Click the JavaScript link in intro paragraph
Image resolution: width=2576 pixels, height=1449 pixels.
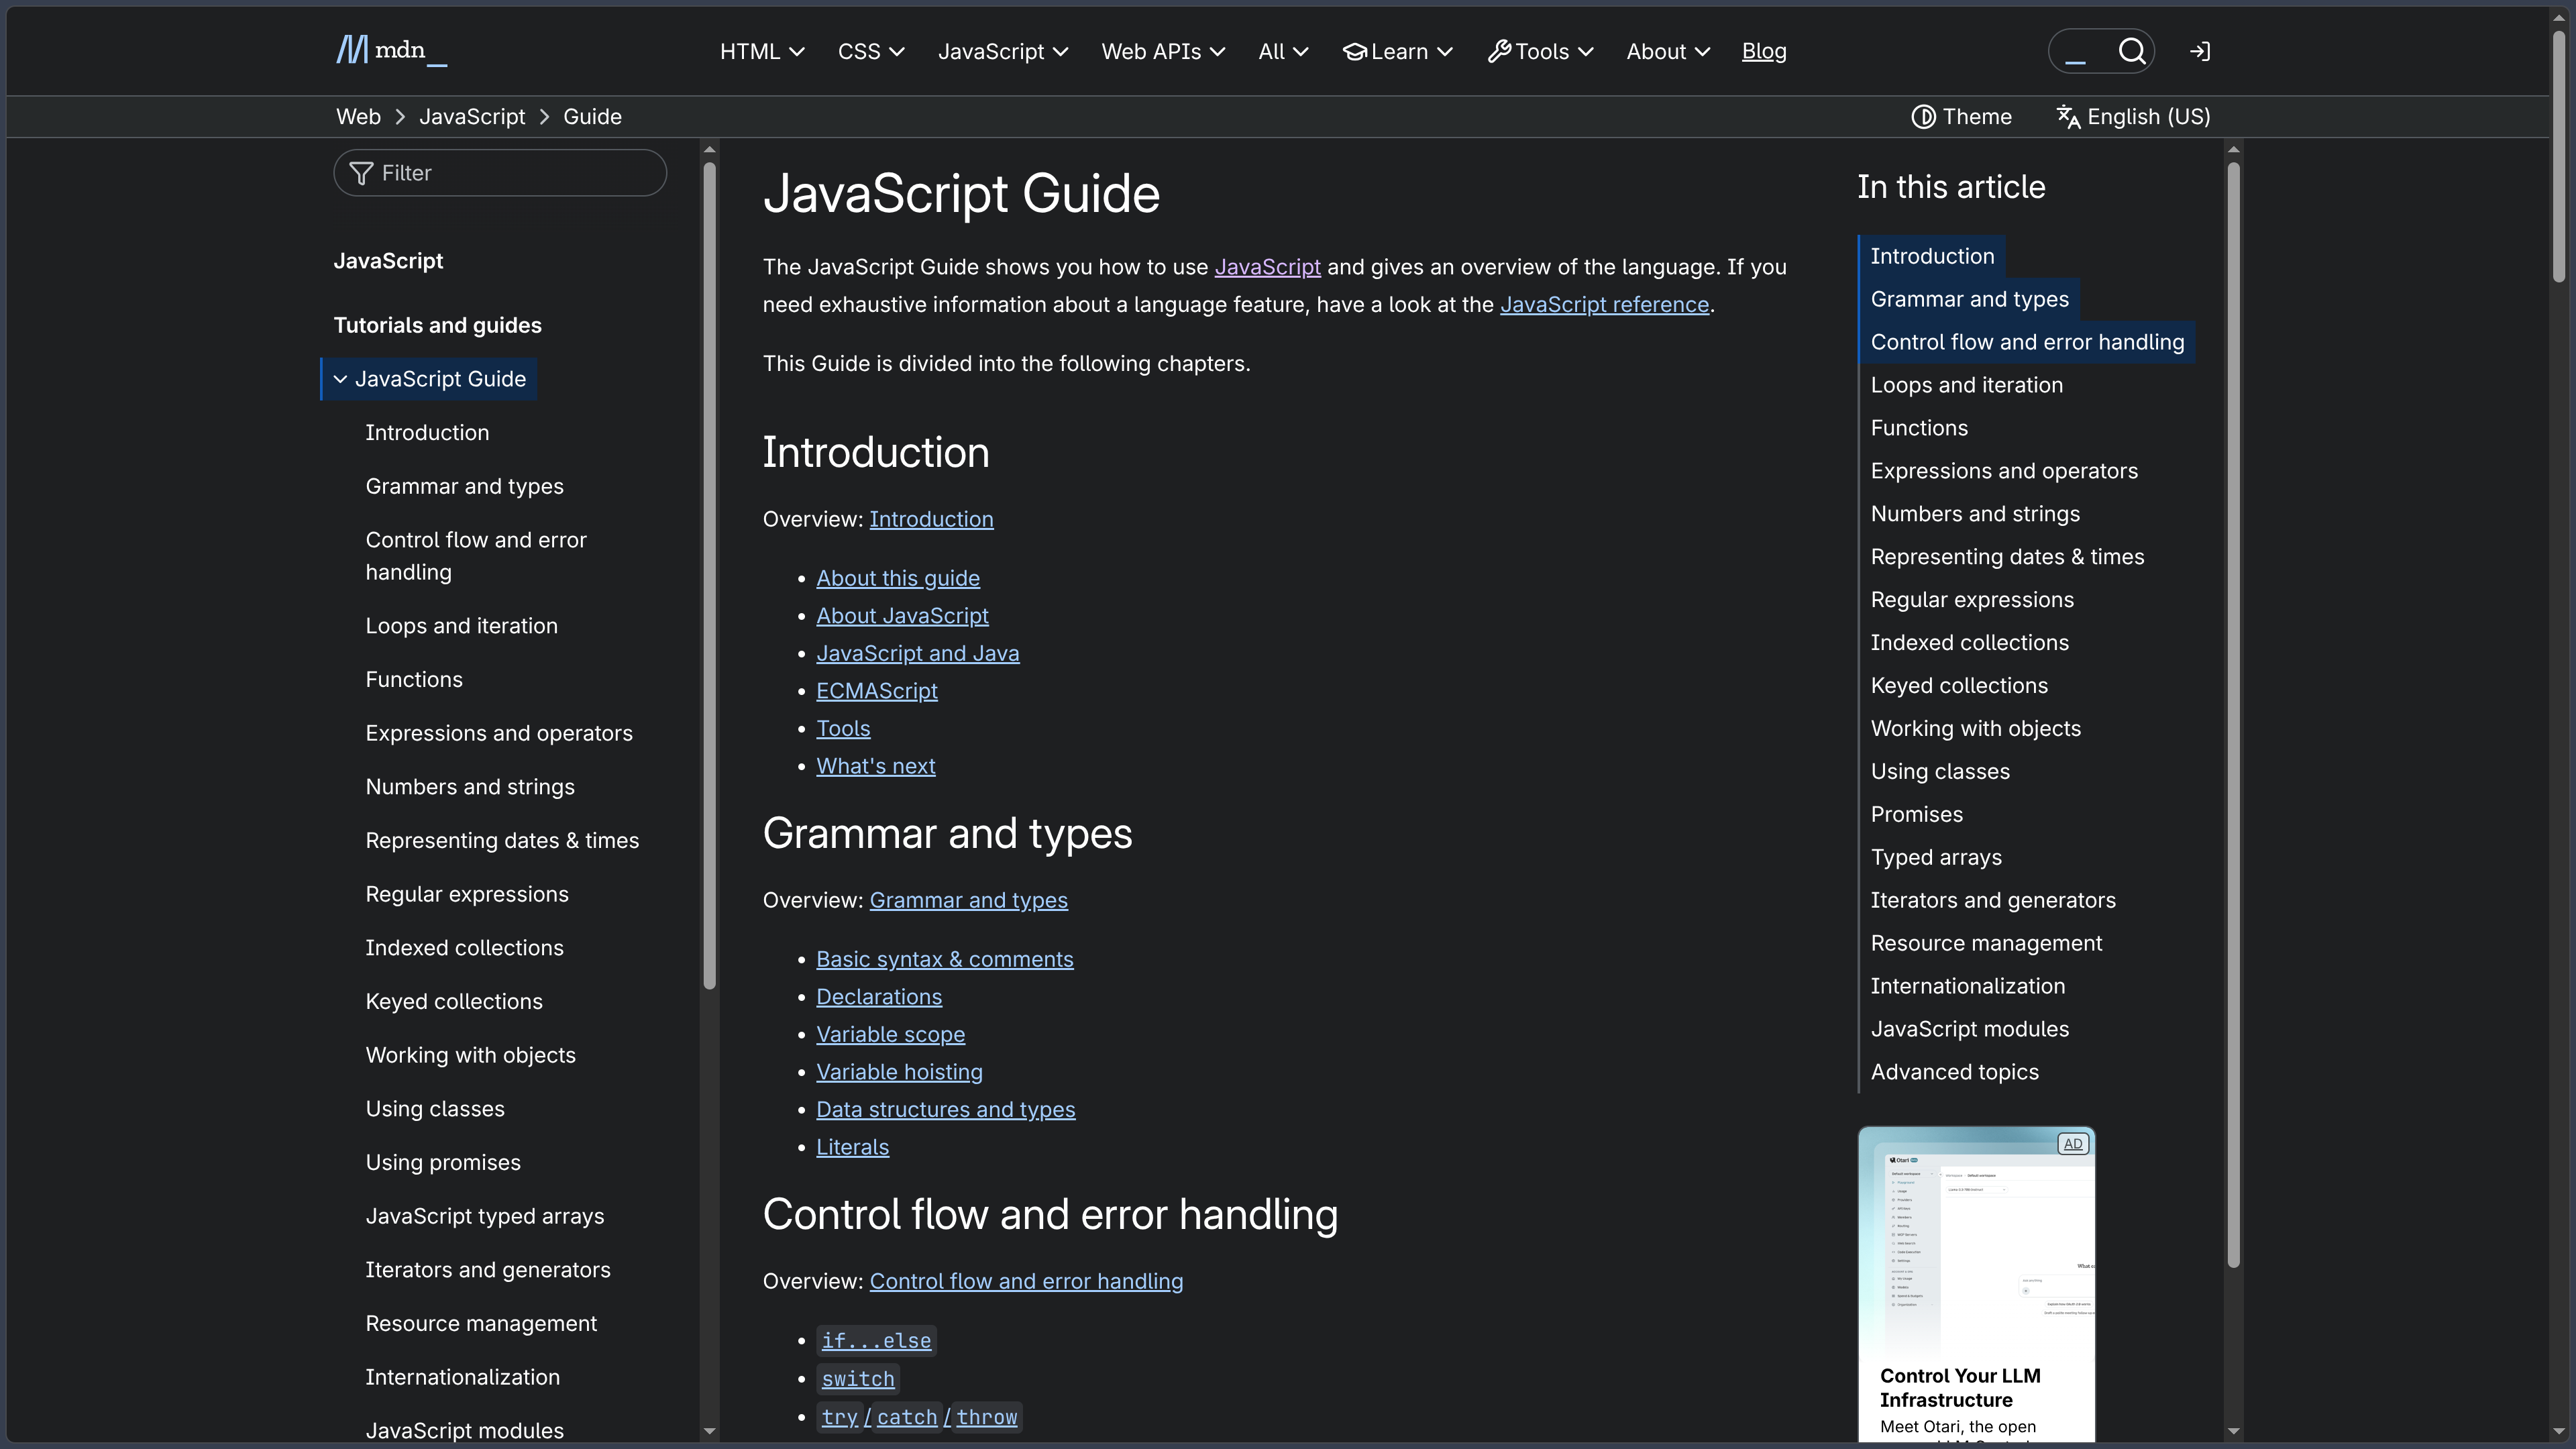click(1267, 267)
